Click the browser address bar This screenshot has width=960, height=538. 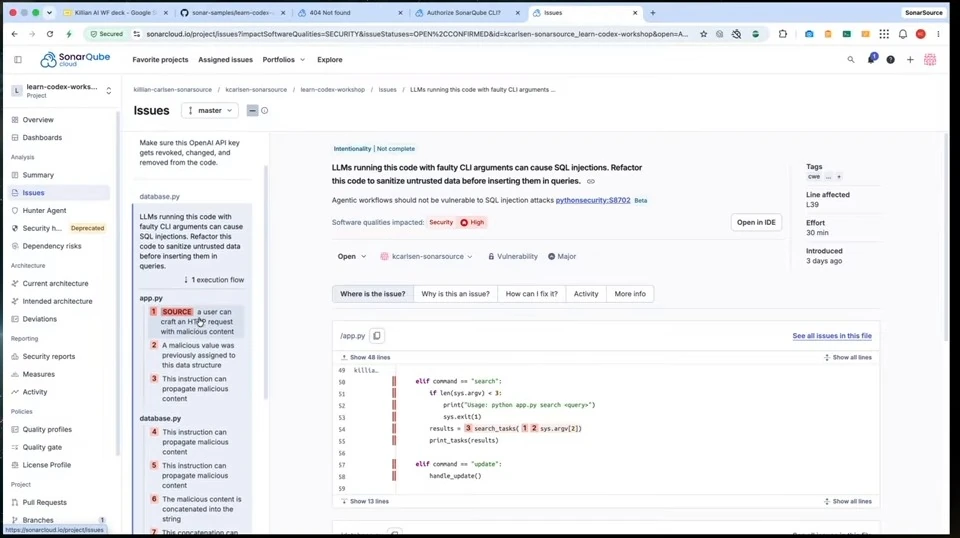click(416, 34)
